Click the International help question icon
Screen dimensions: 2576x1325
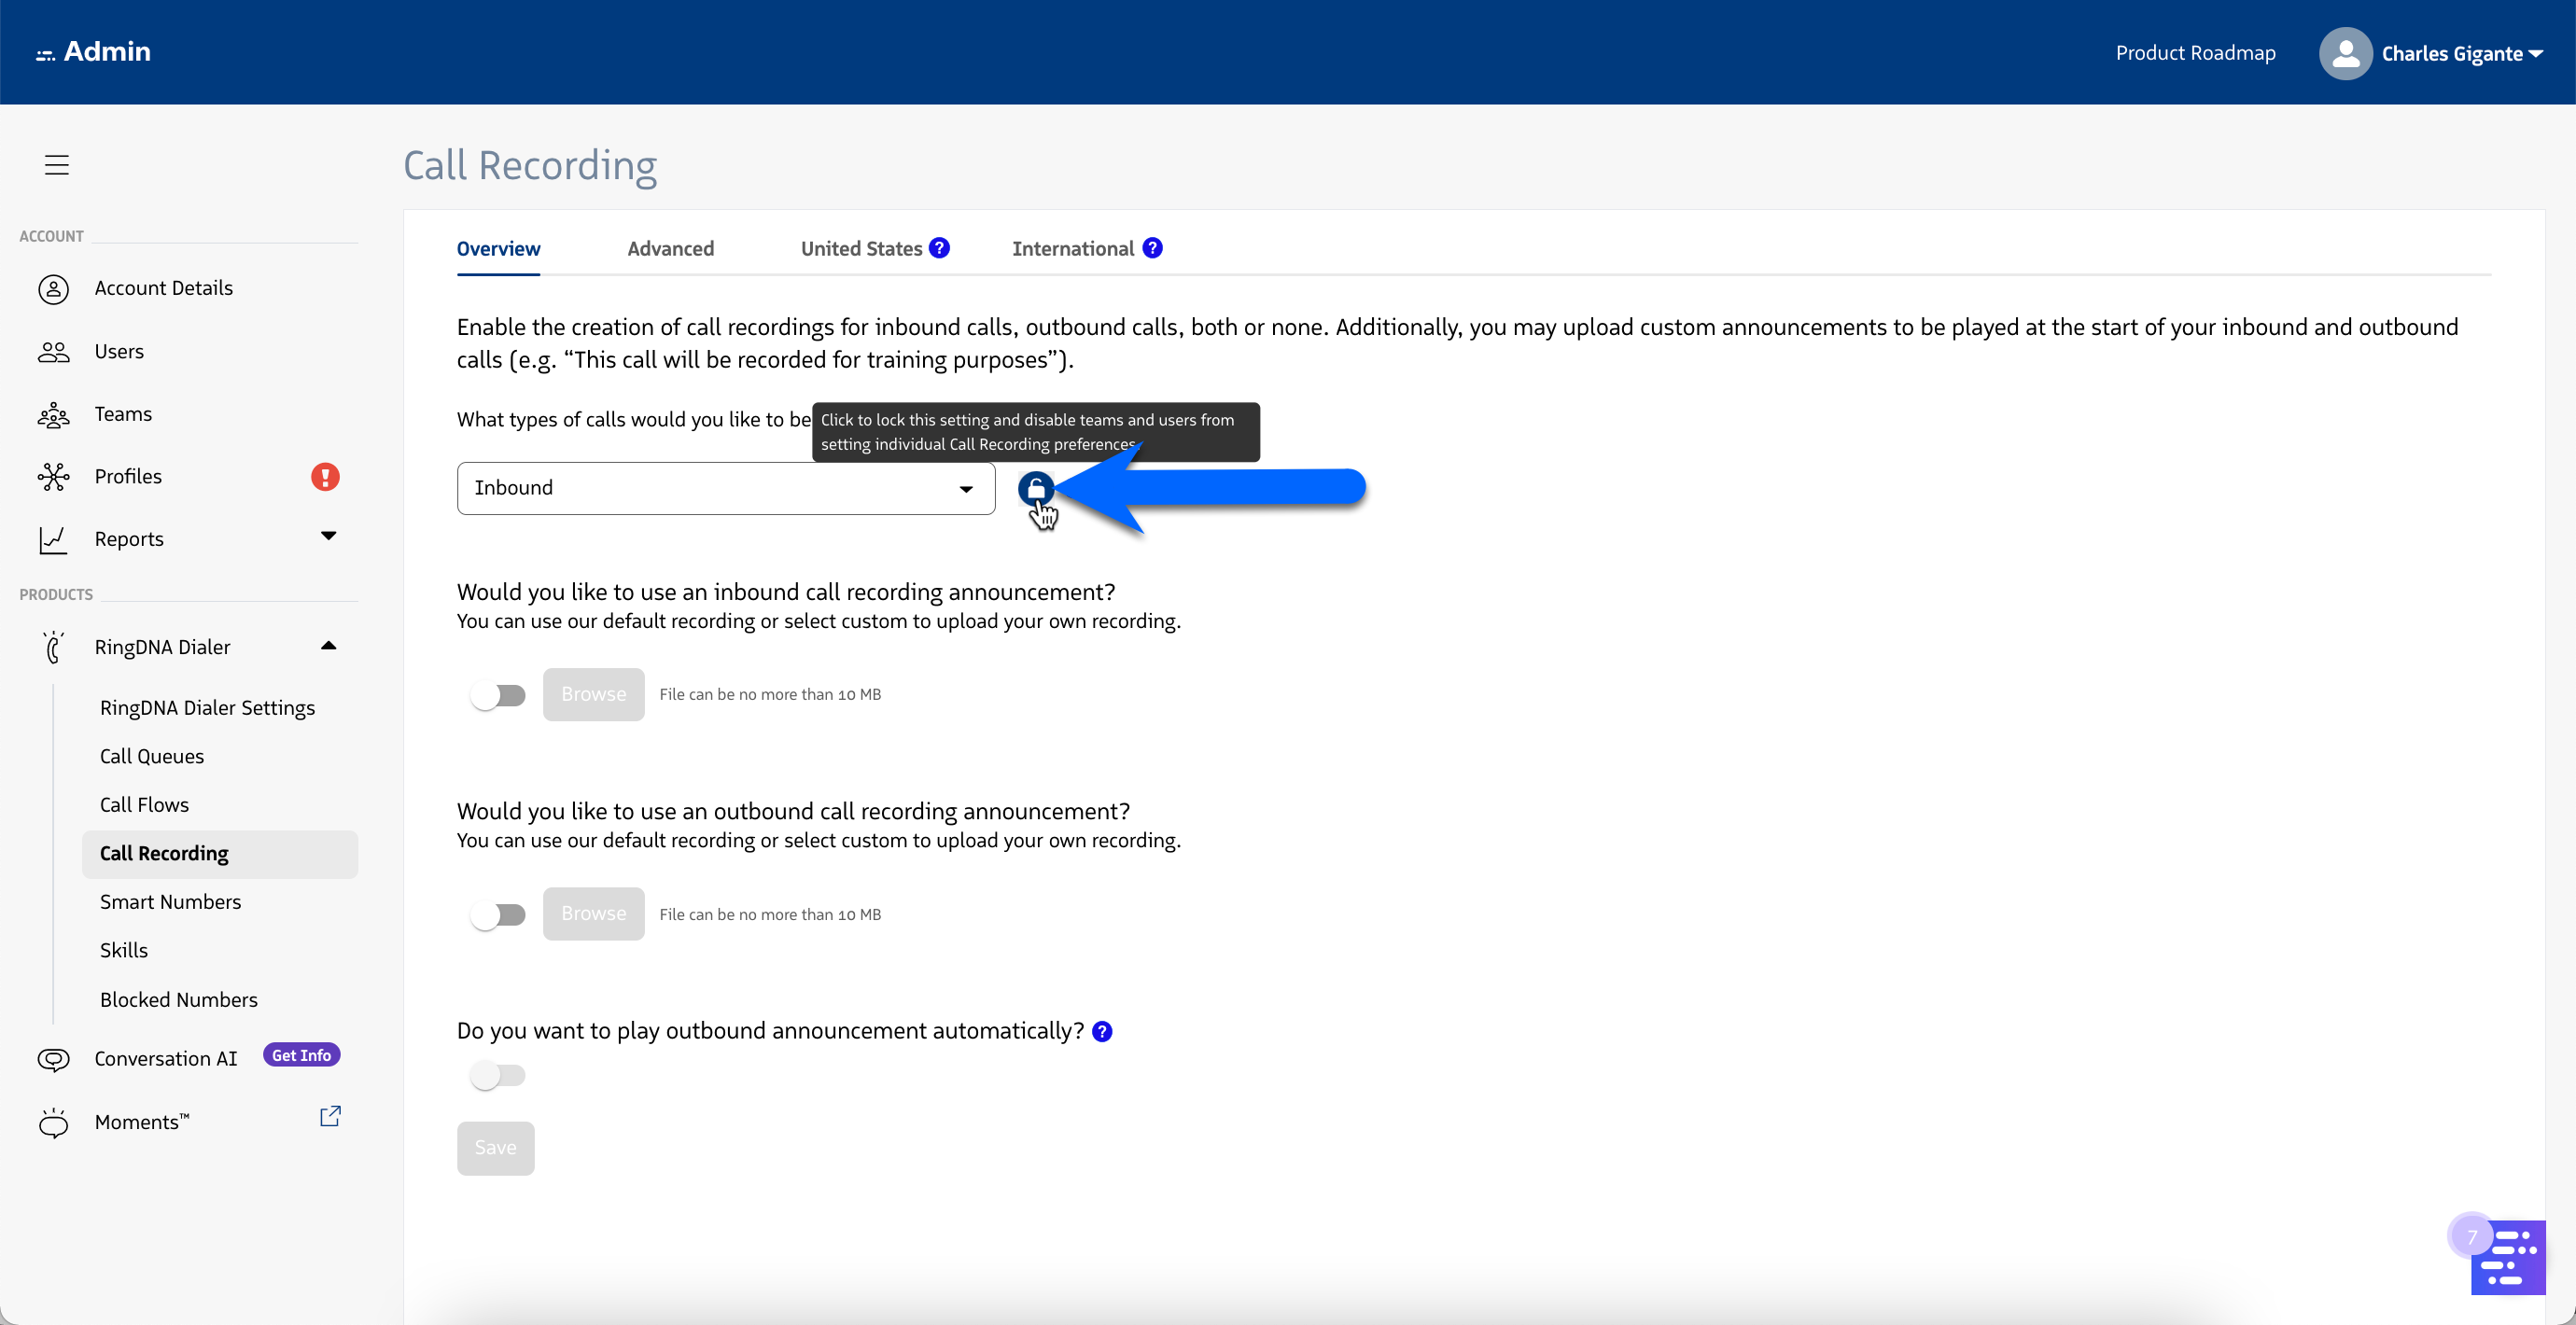(x=1152, y=248)
